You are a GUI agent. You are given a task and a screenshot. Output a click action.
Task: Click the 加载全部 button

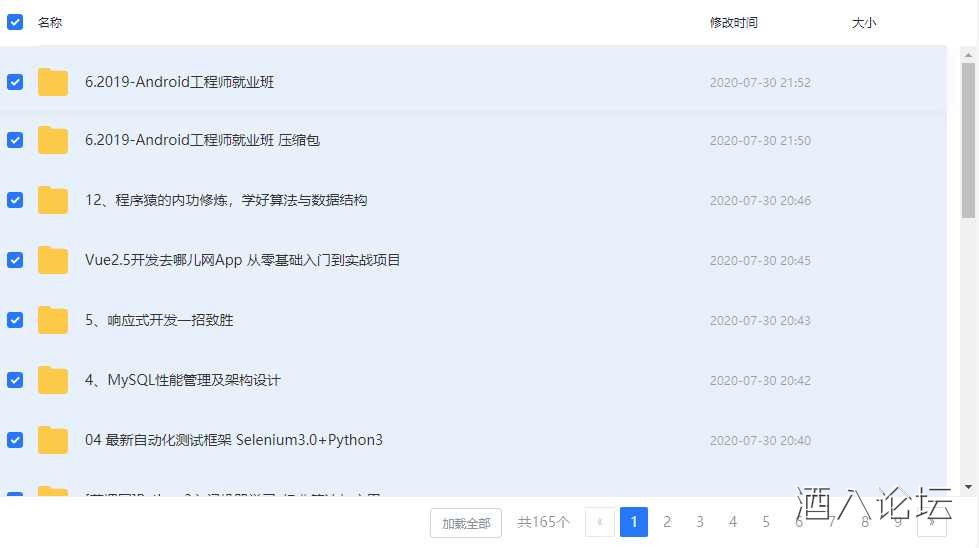pos(466,523)
